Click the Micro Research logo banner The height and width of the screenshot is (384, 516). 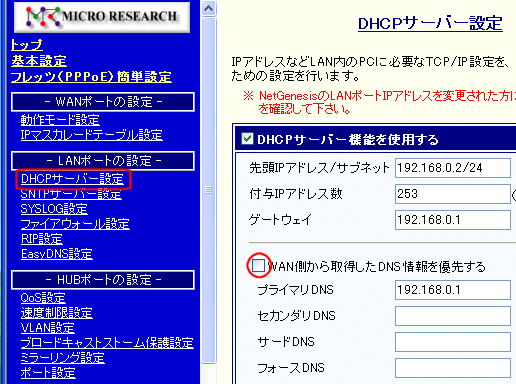point(102,17)
